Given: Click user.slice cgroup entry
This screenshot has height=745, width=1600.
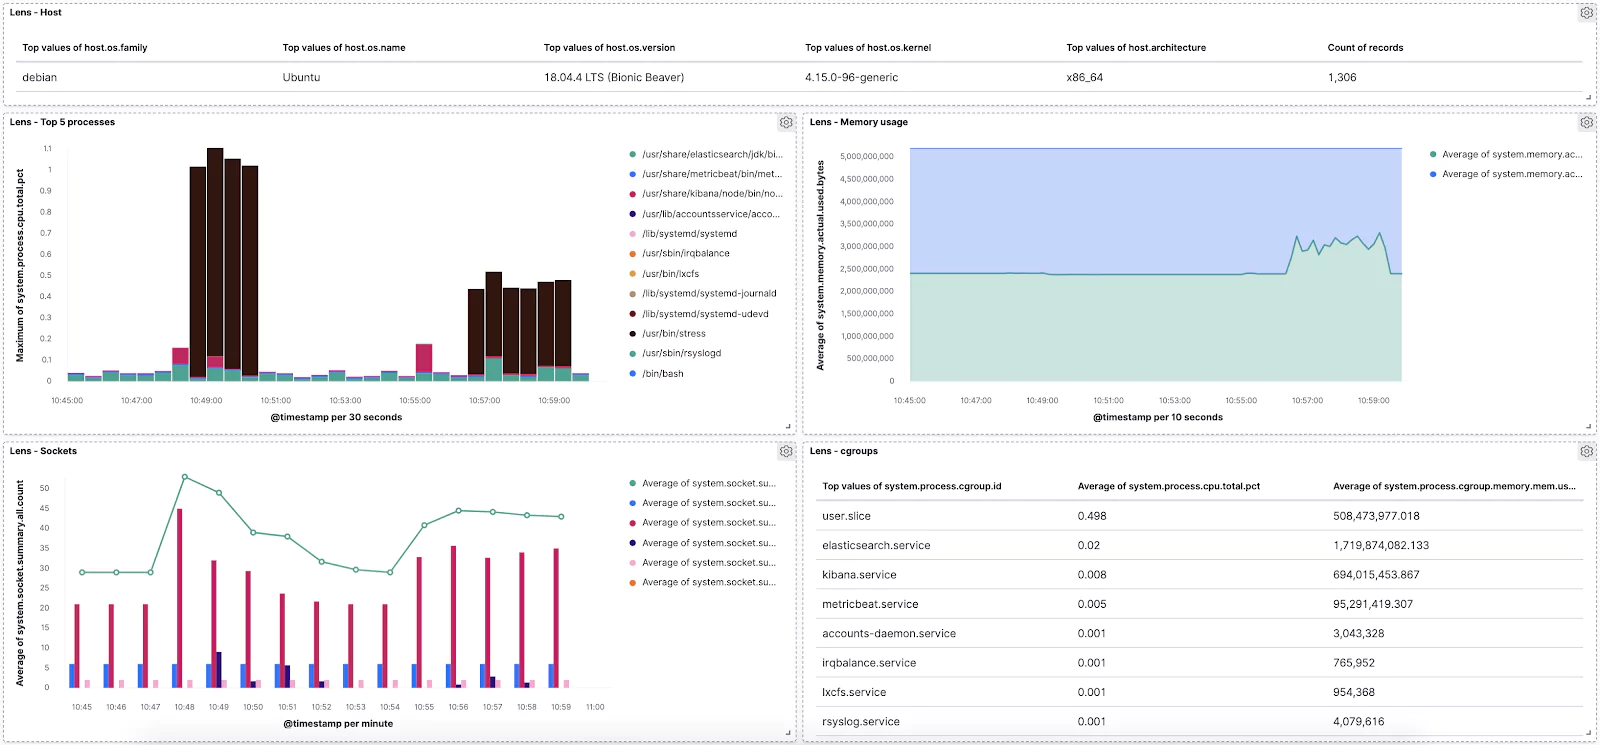Looking at the screenshot, I should click(846, 516).
